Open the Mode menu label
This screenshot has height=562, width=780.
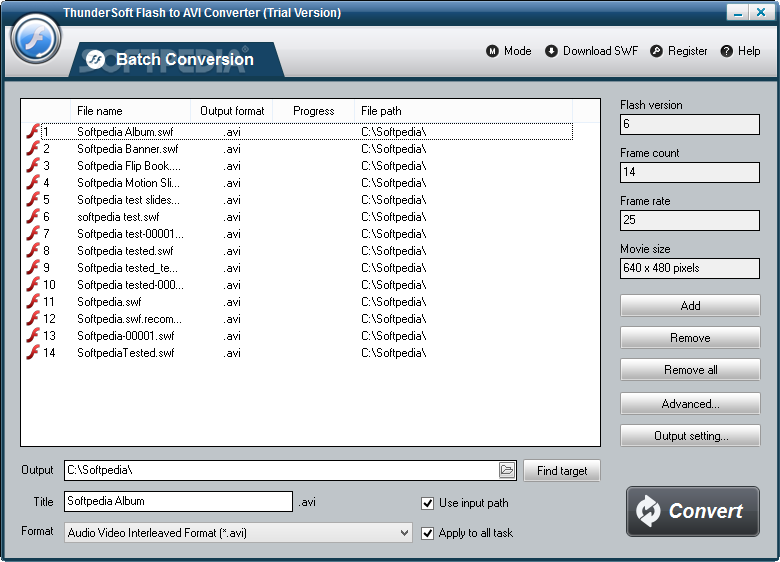pyautogui.click(x=517, y=51)
